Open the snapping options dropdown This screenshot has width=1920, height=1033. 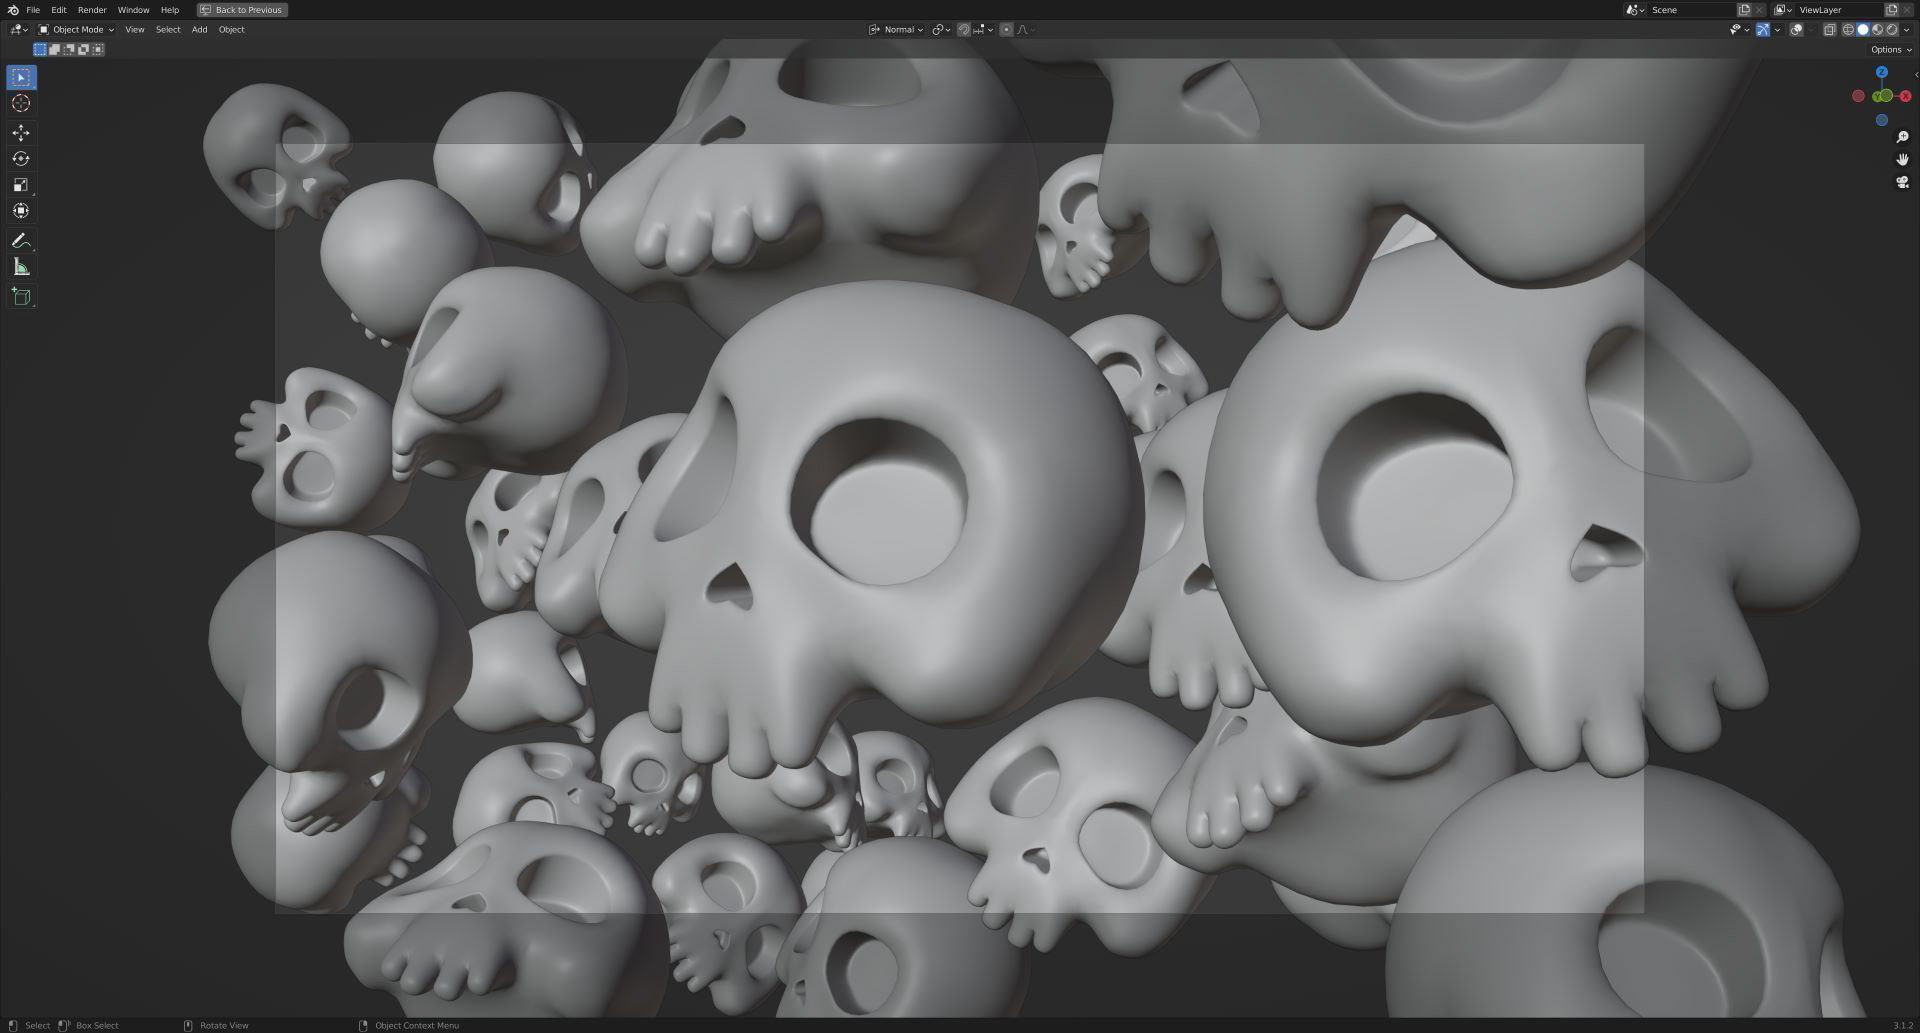pos(984,30)
